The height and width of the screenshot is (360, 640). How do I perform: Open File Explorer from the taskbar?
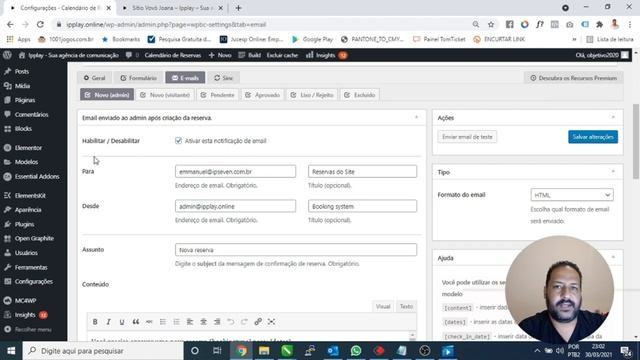pyautogui.click(x=264, y=351)
